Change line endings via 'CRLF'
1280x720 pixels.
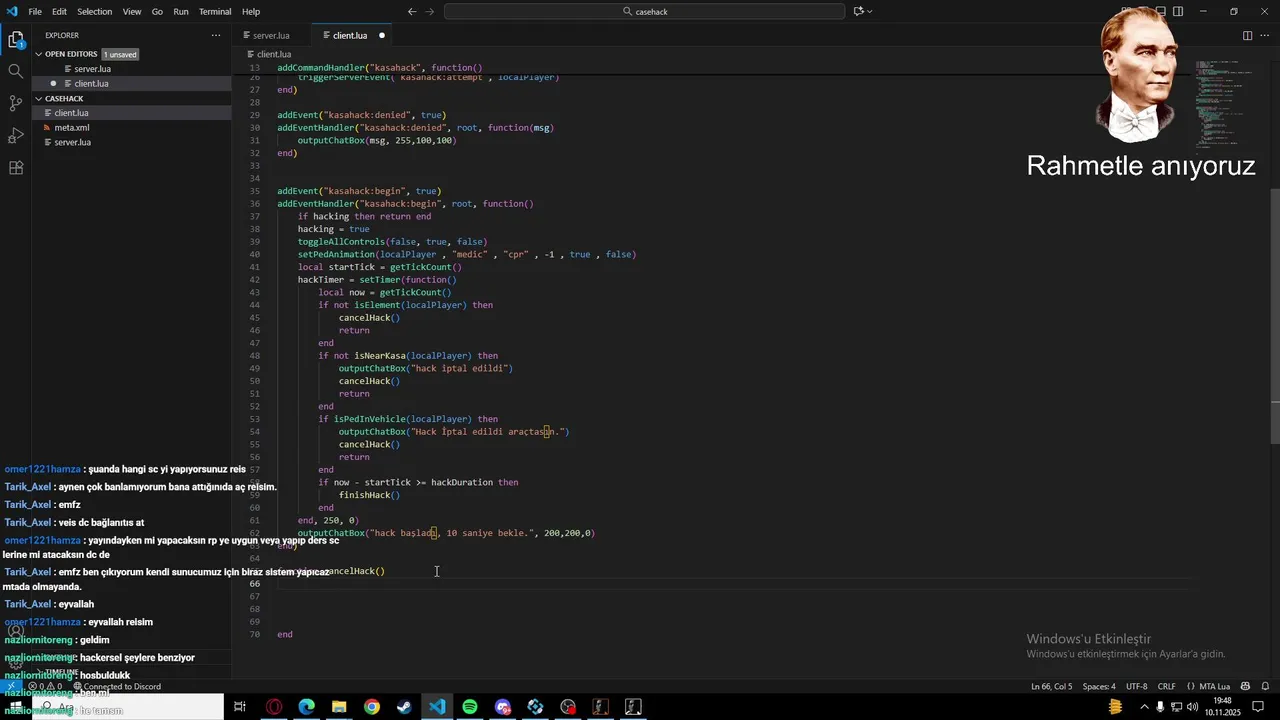[1166, 687]
